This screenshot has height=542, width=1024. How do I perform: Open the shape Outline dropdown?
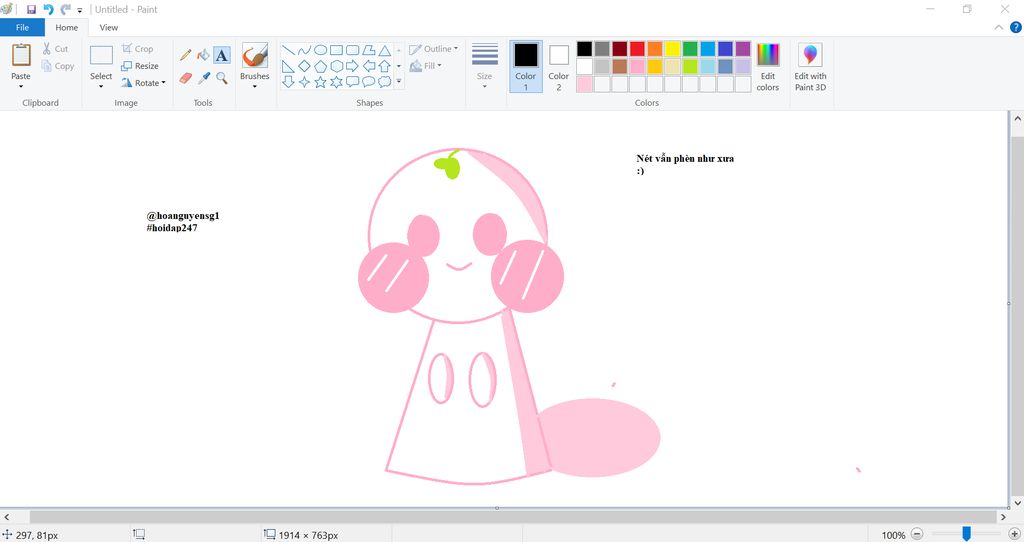(x=434, y=49)
